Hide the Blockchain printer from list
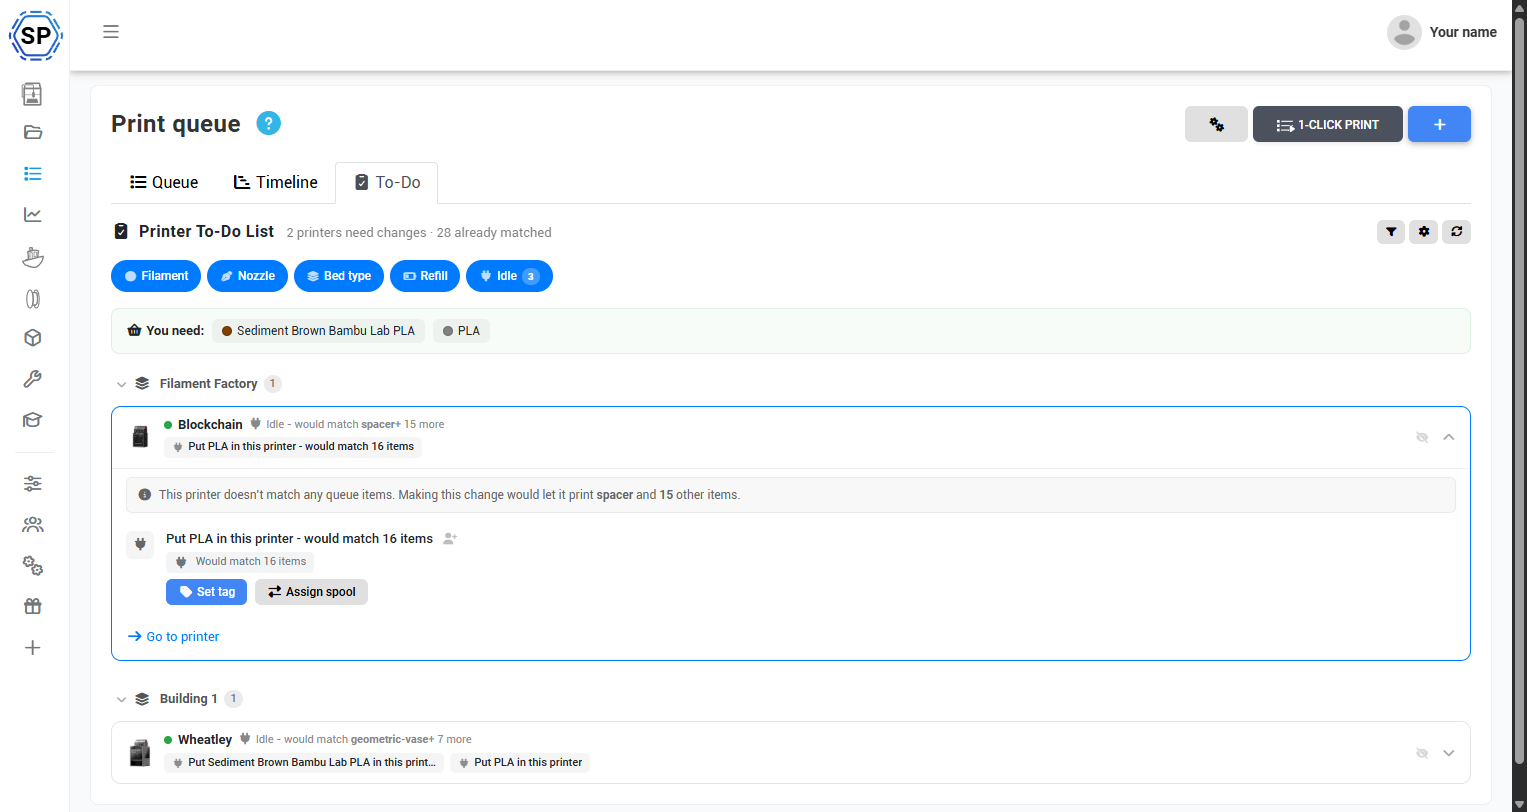 tap(1422, 437)
